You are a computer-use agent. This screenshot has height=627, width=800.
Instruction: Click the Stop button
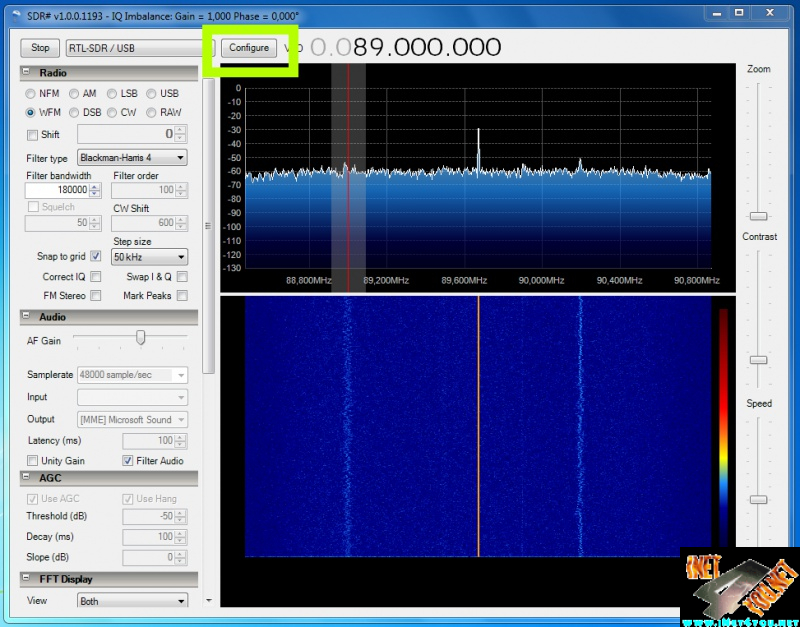point(40,48)
